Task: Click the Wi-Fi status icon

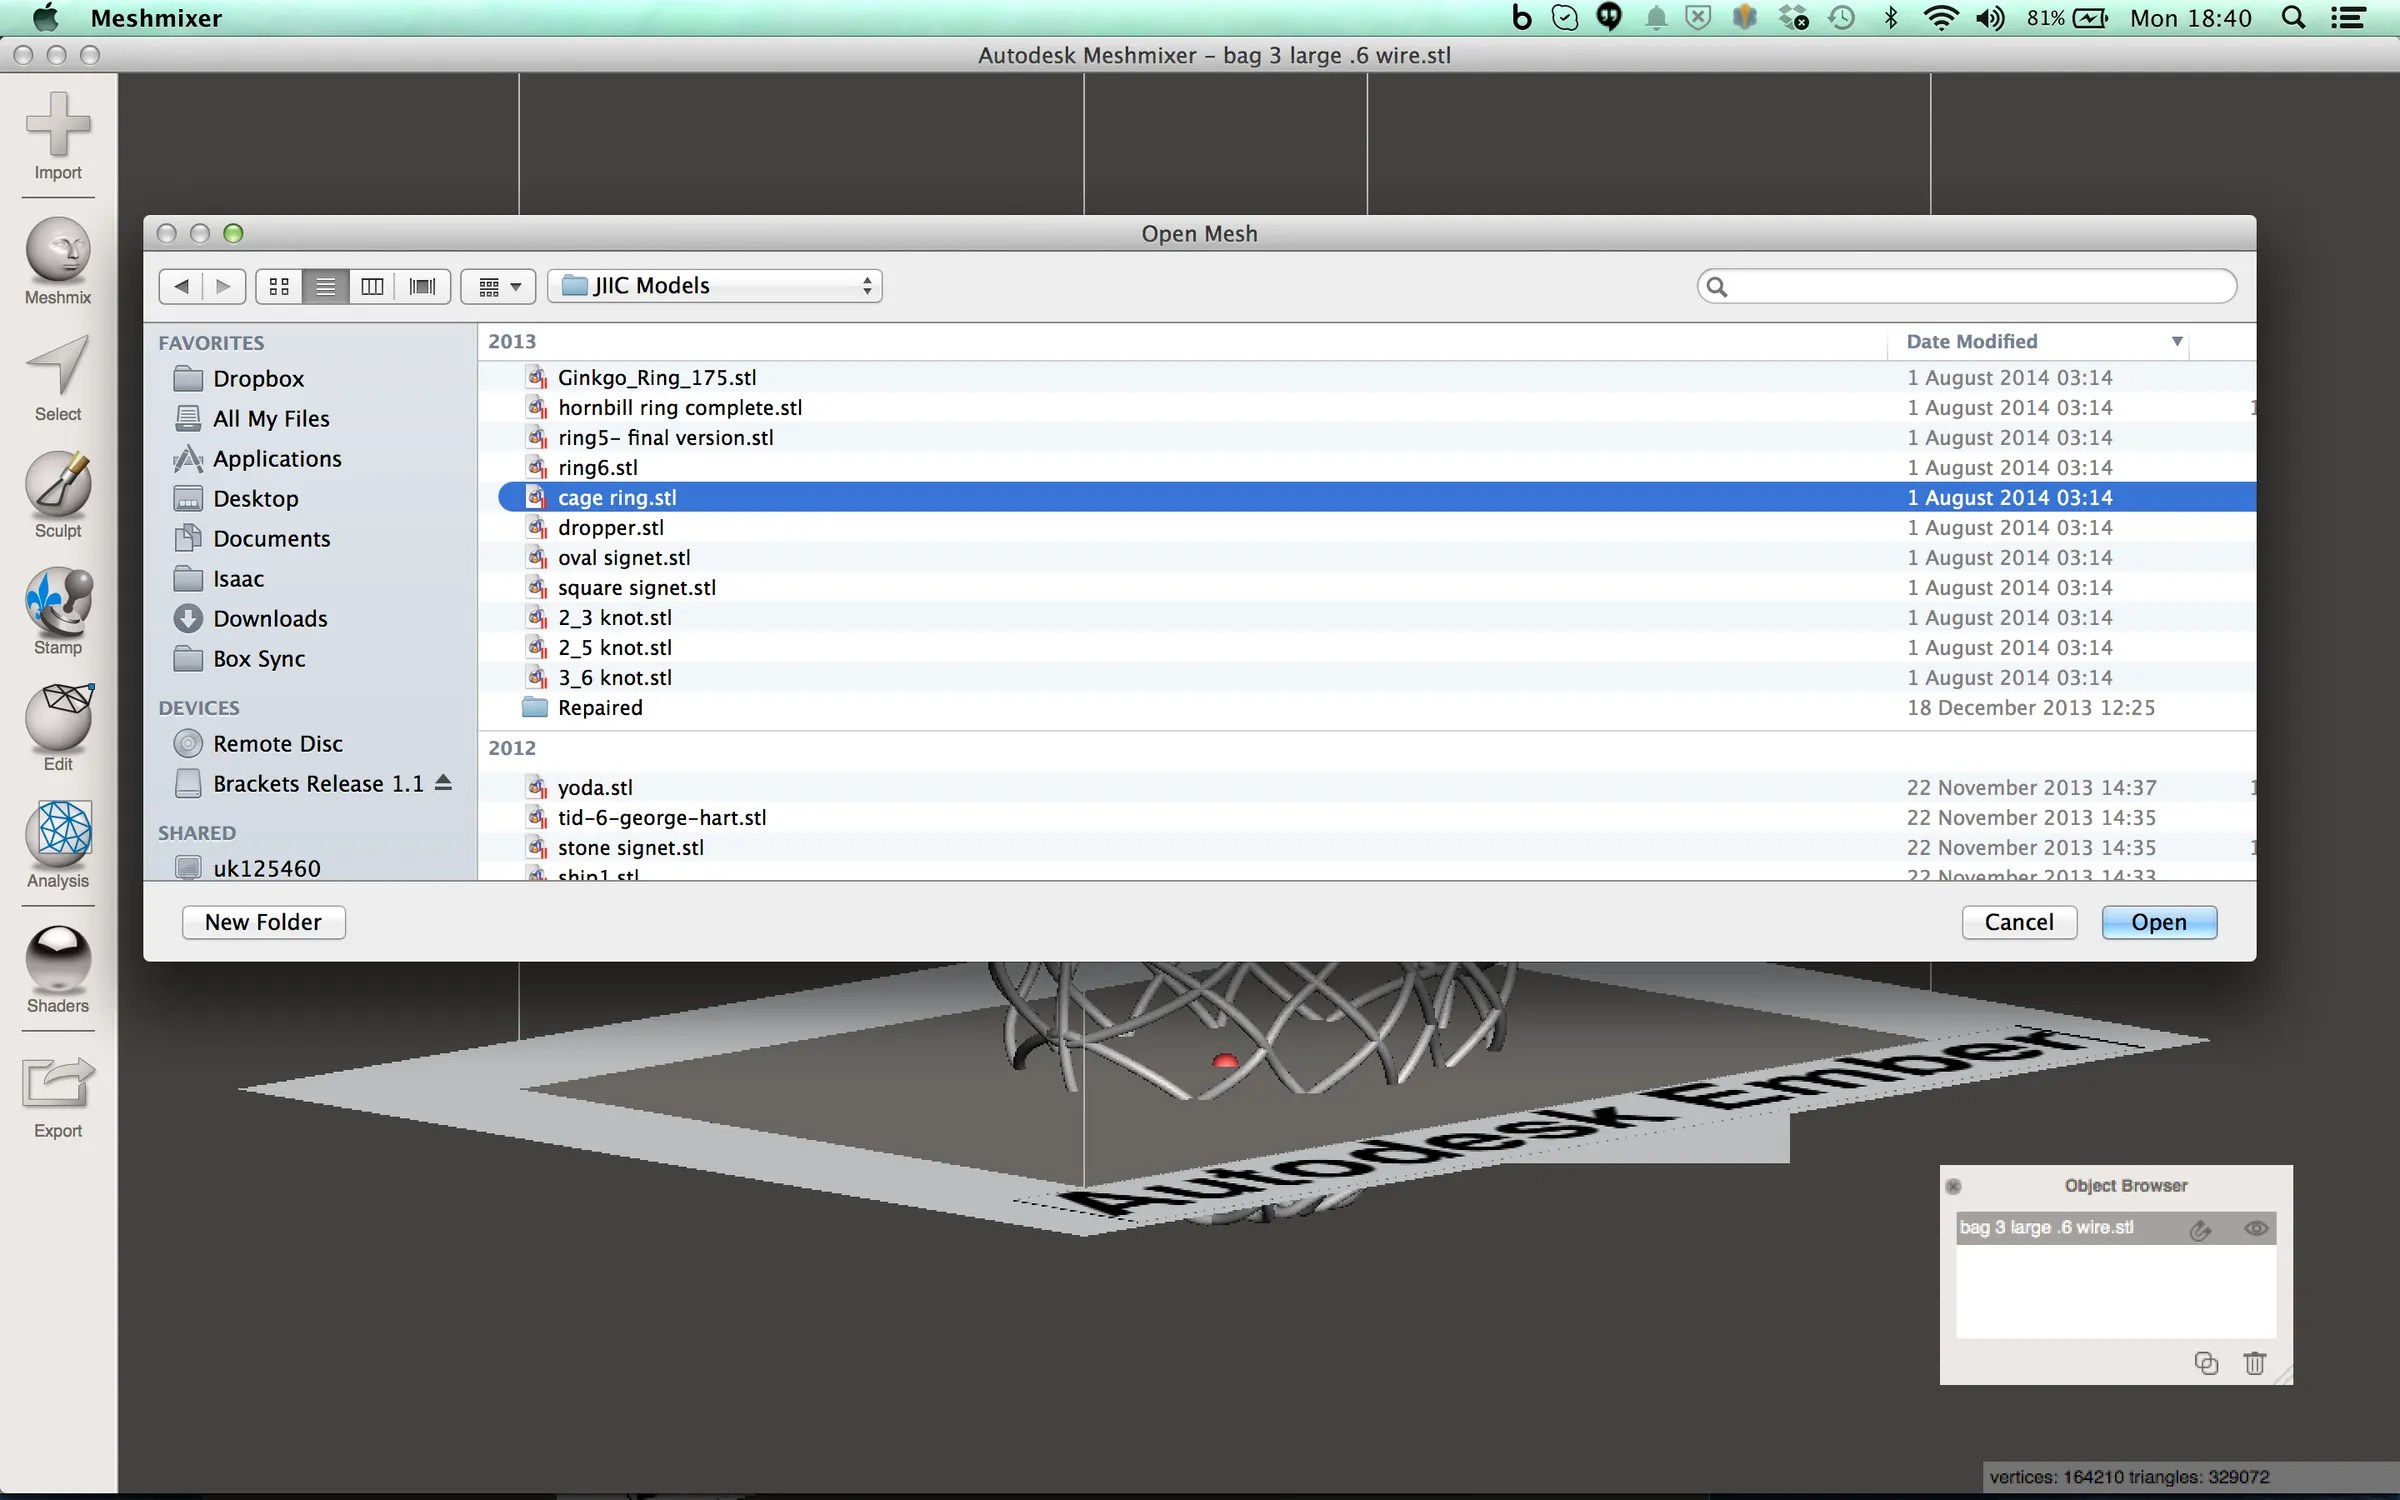Action: click(x=1940, y=18)
